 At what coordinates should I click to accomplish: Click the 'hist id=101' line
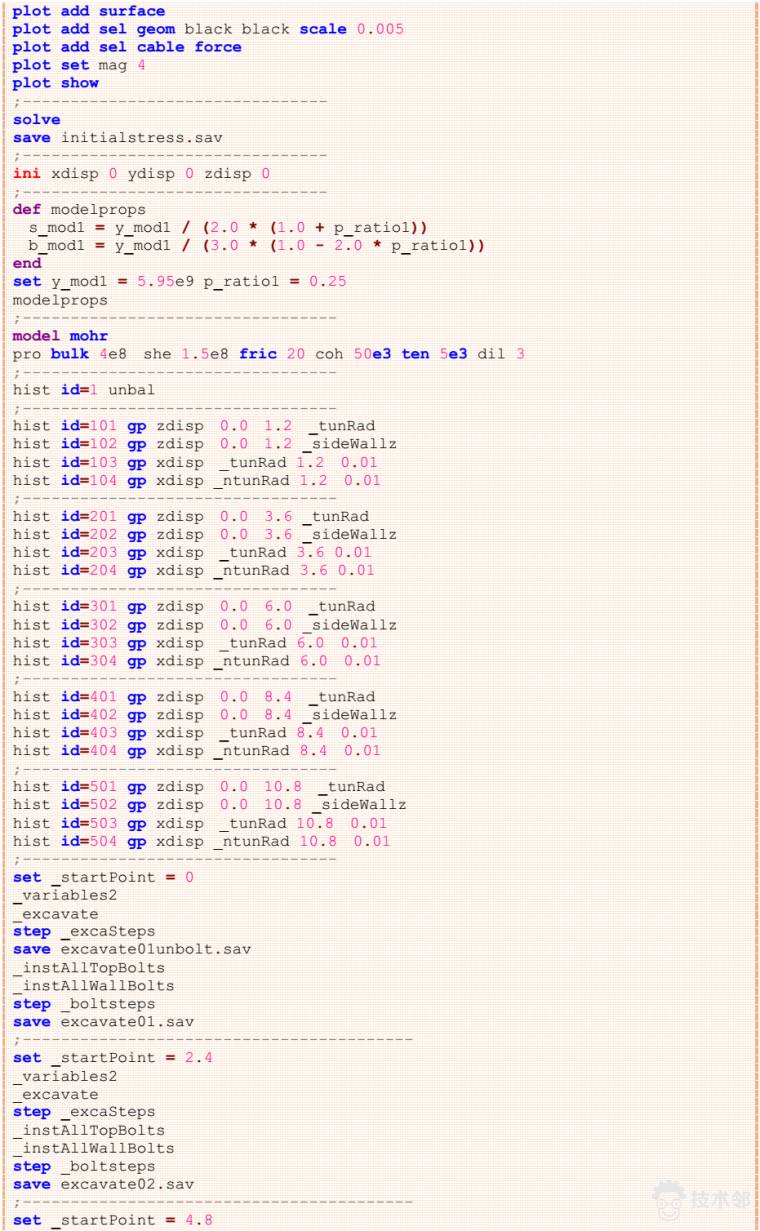tap(194, 426)
